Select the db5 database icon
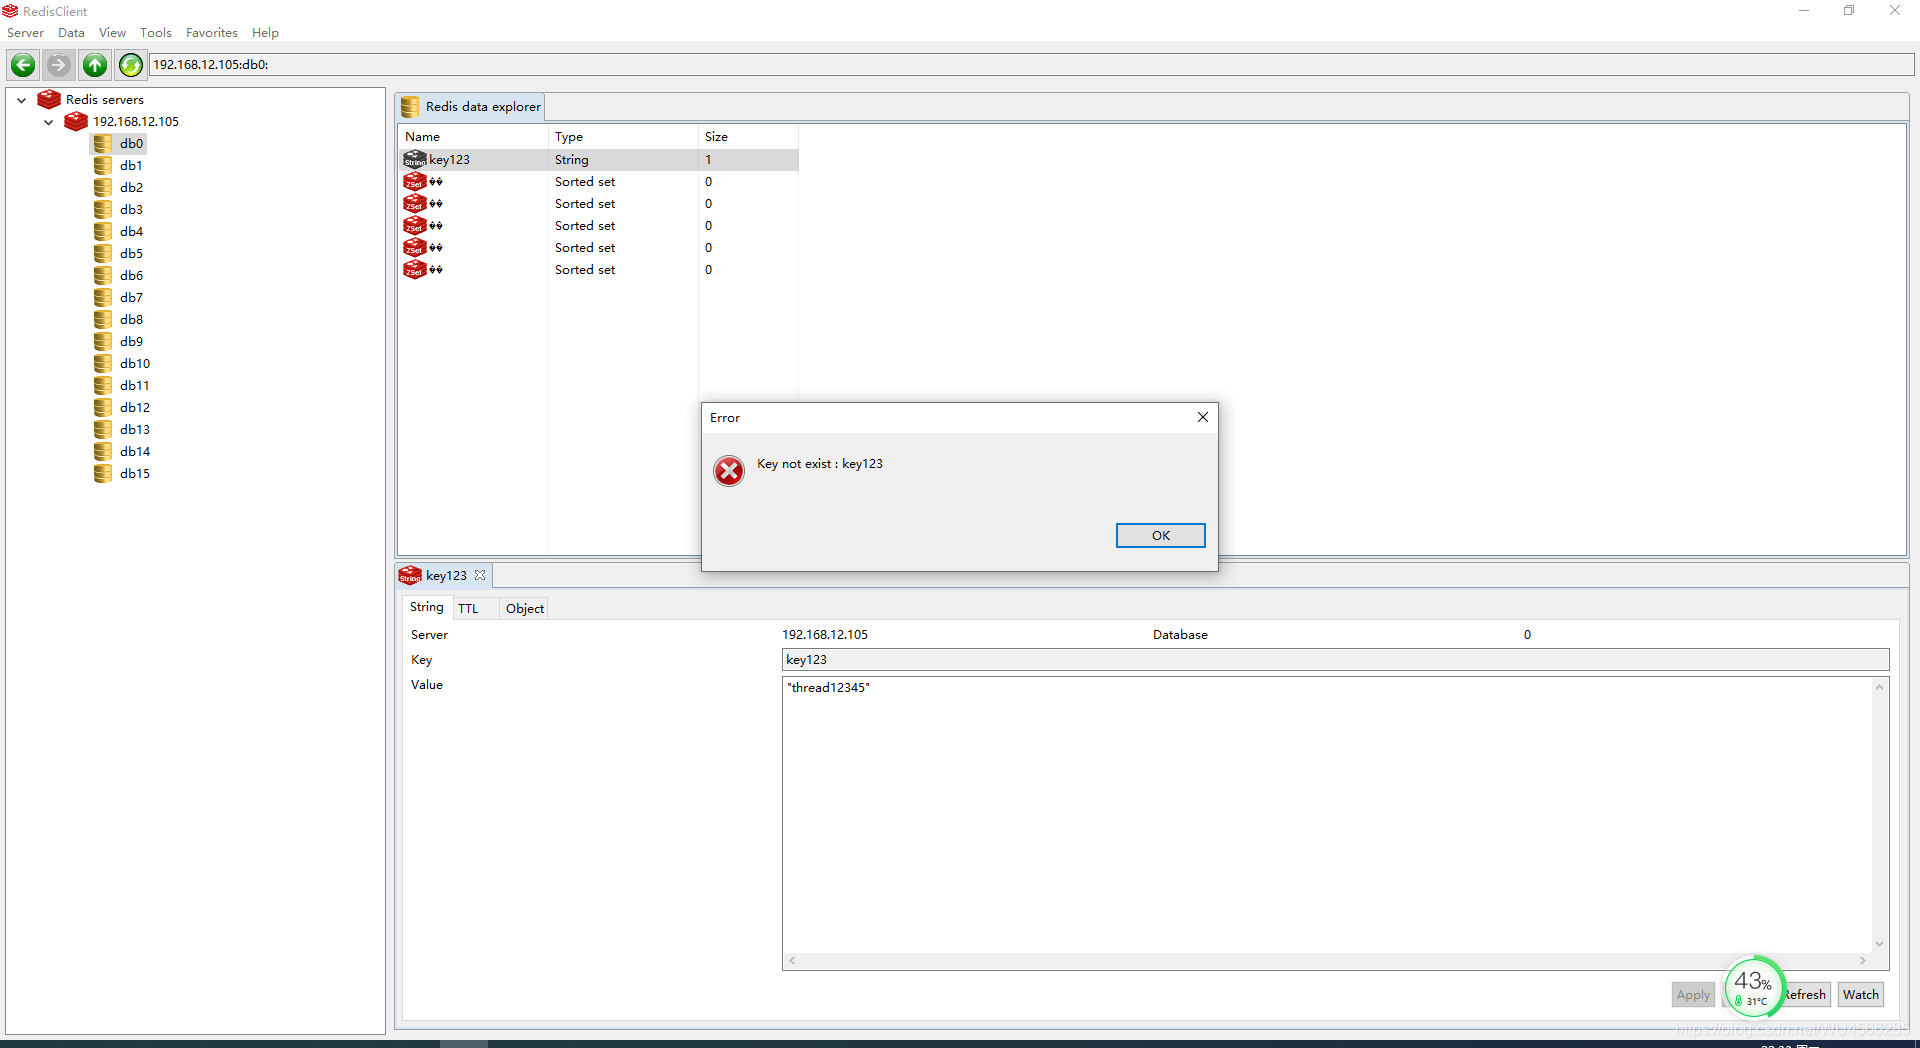The image size is (1920, 1048). click(103, 253)
